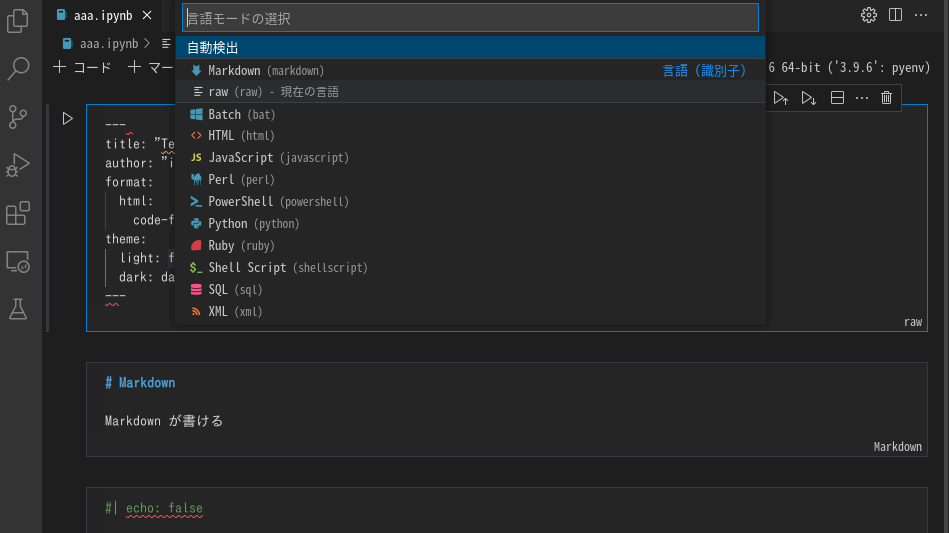
Task: Select XML language mode
Action: coord(470,312)
